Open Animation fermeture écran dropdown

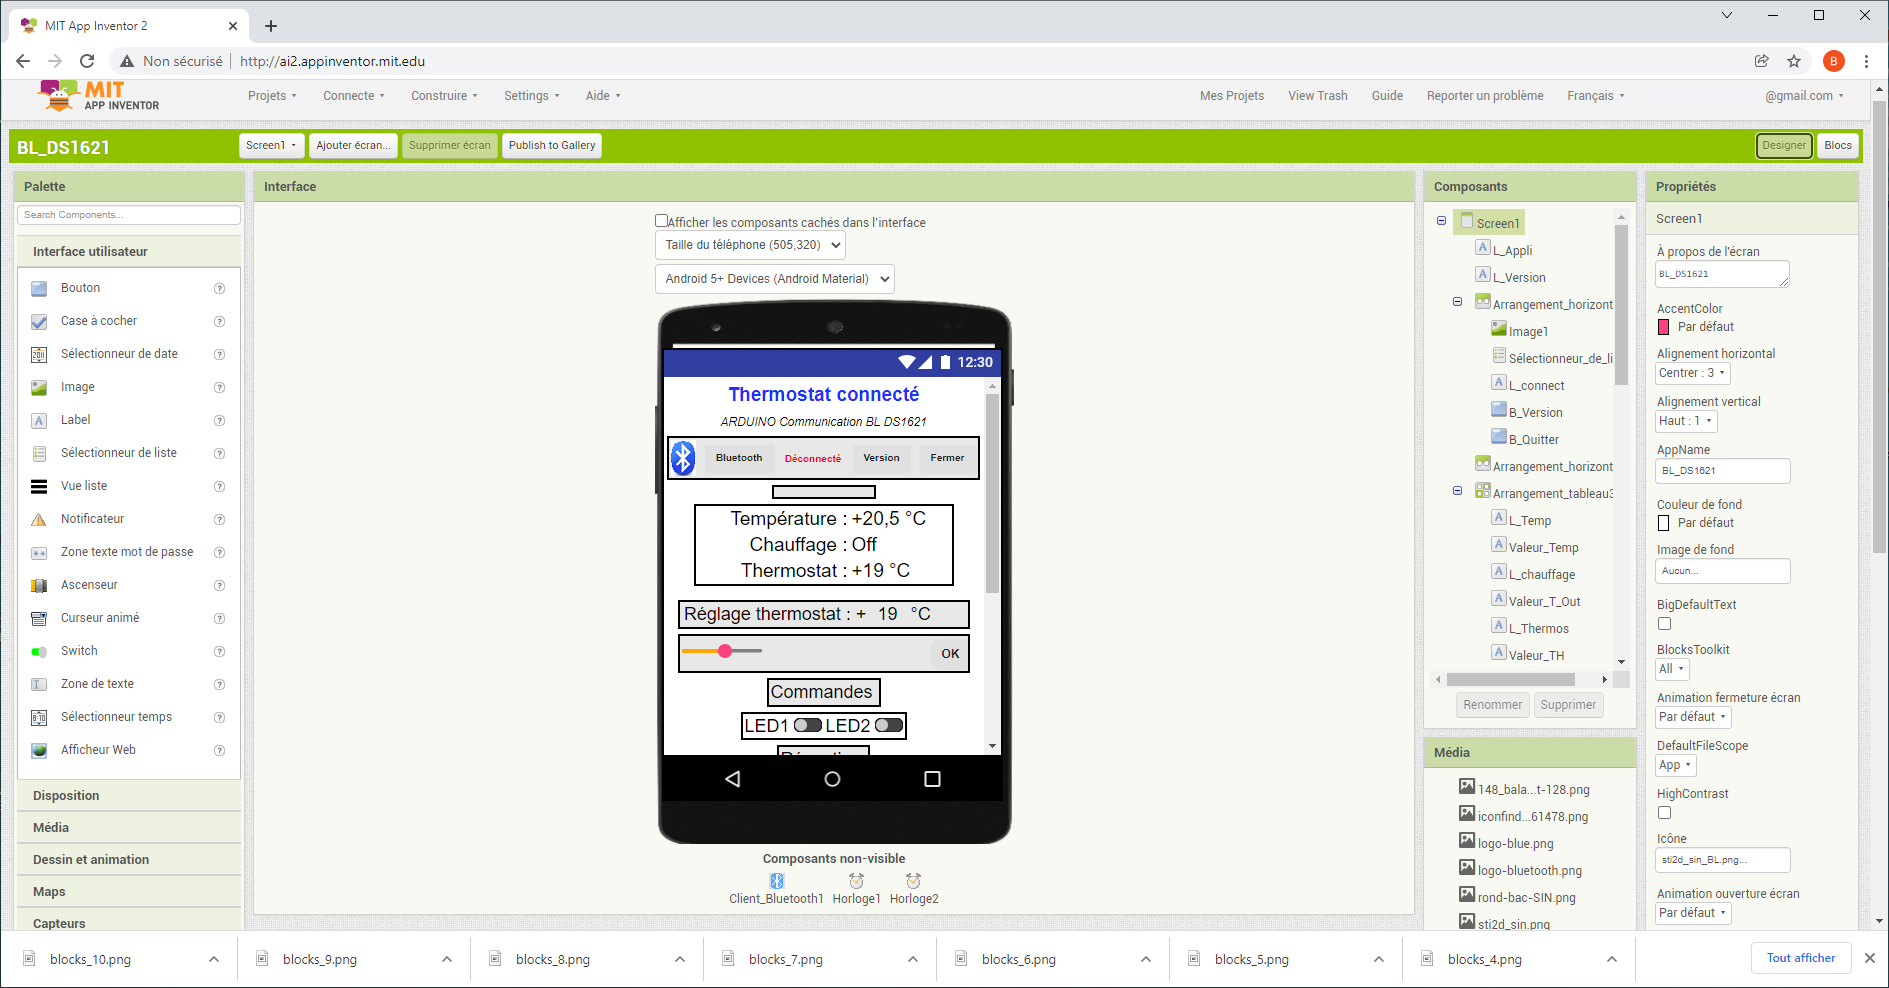coord(1692,717)
